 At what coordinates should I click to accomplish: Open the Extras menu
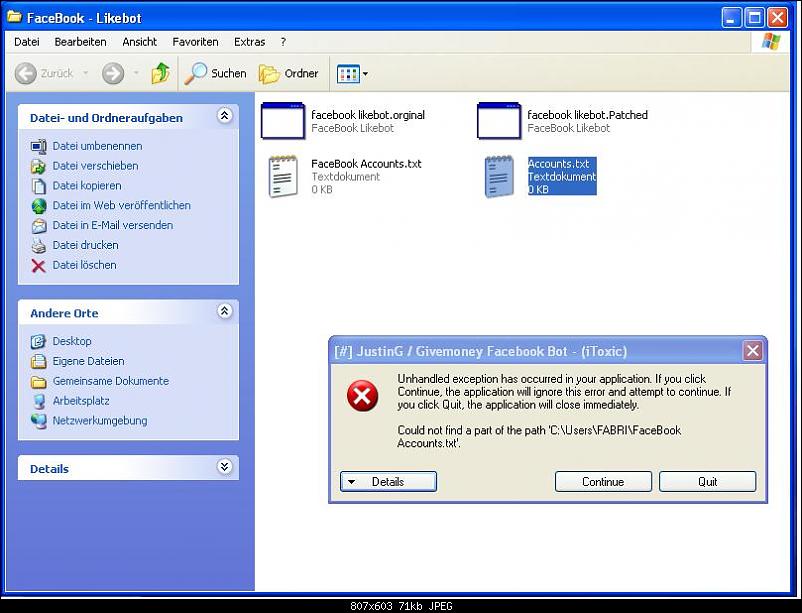click(250, 42)
